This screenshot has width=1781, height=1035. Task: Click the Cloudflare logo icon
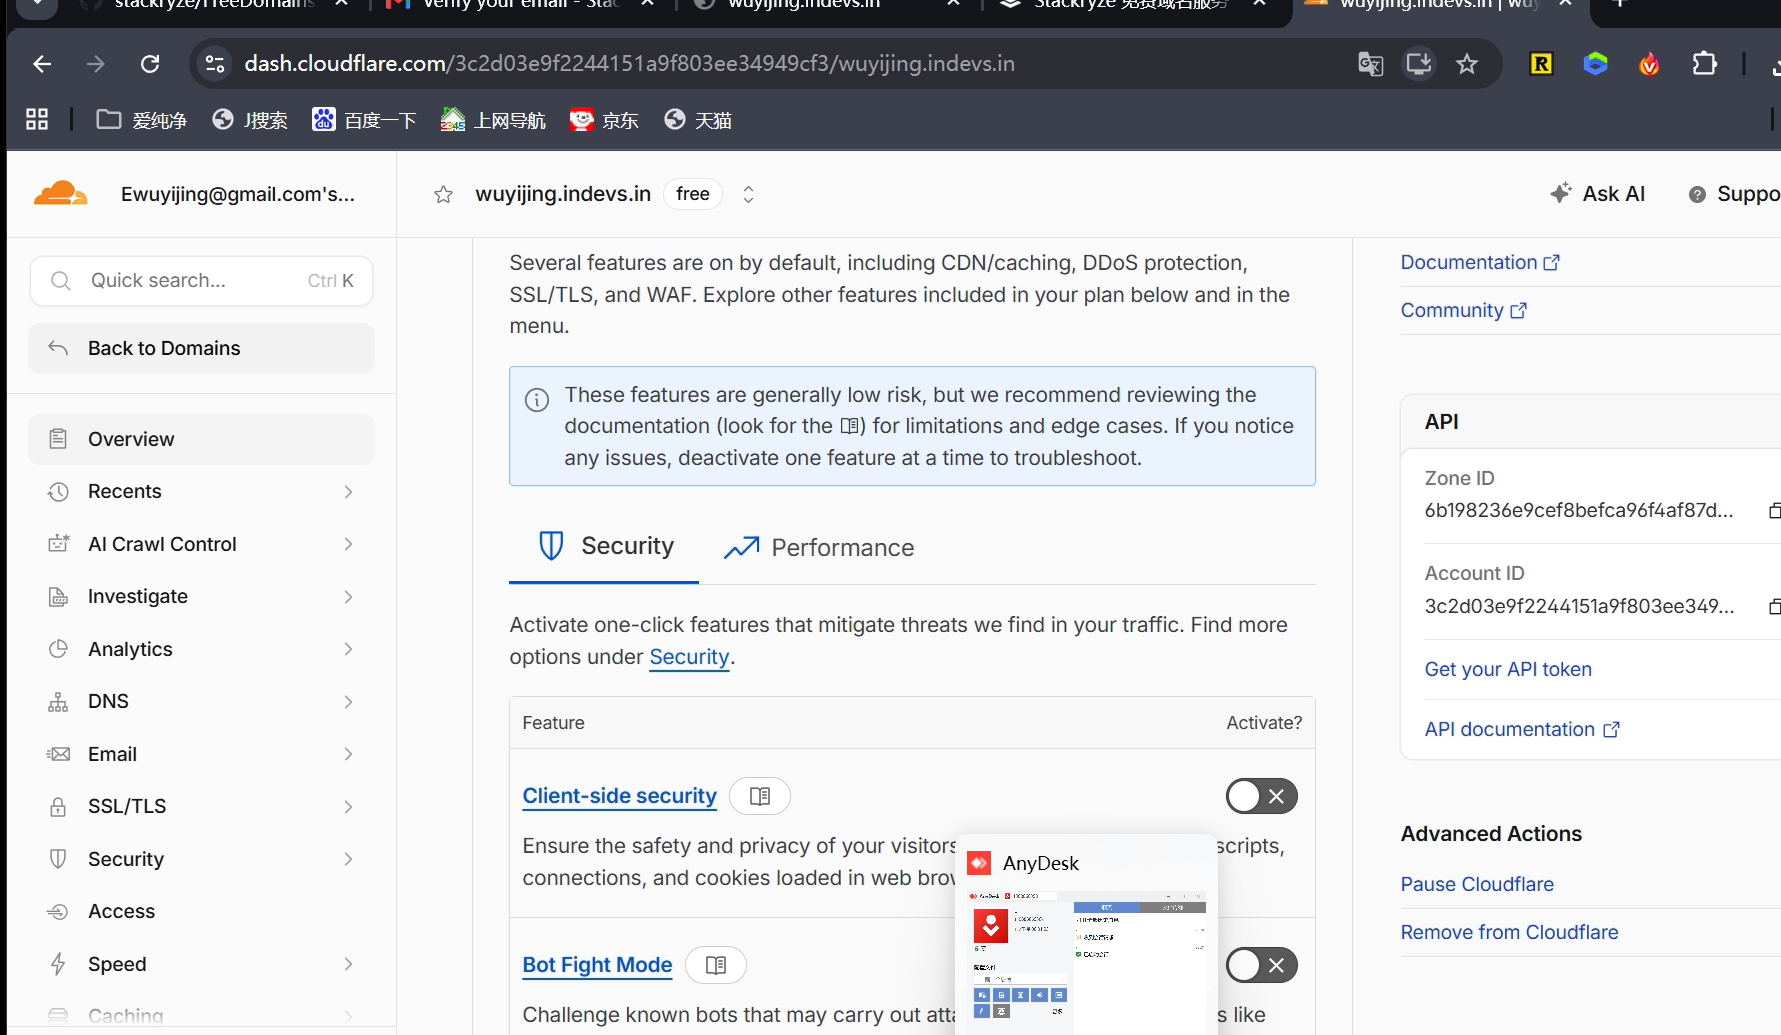click(x=61, y=193)
